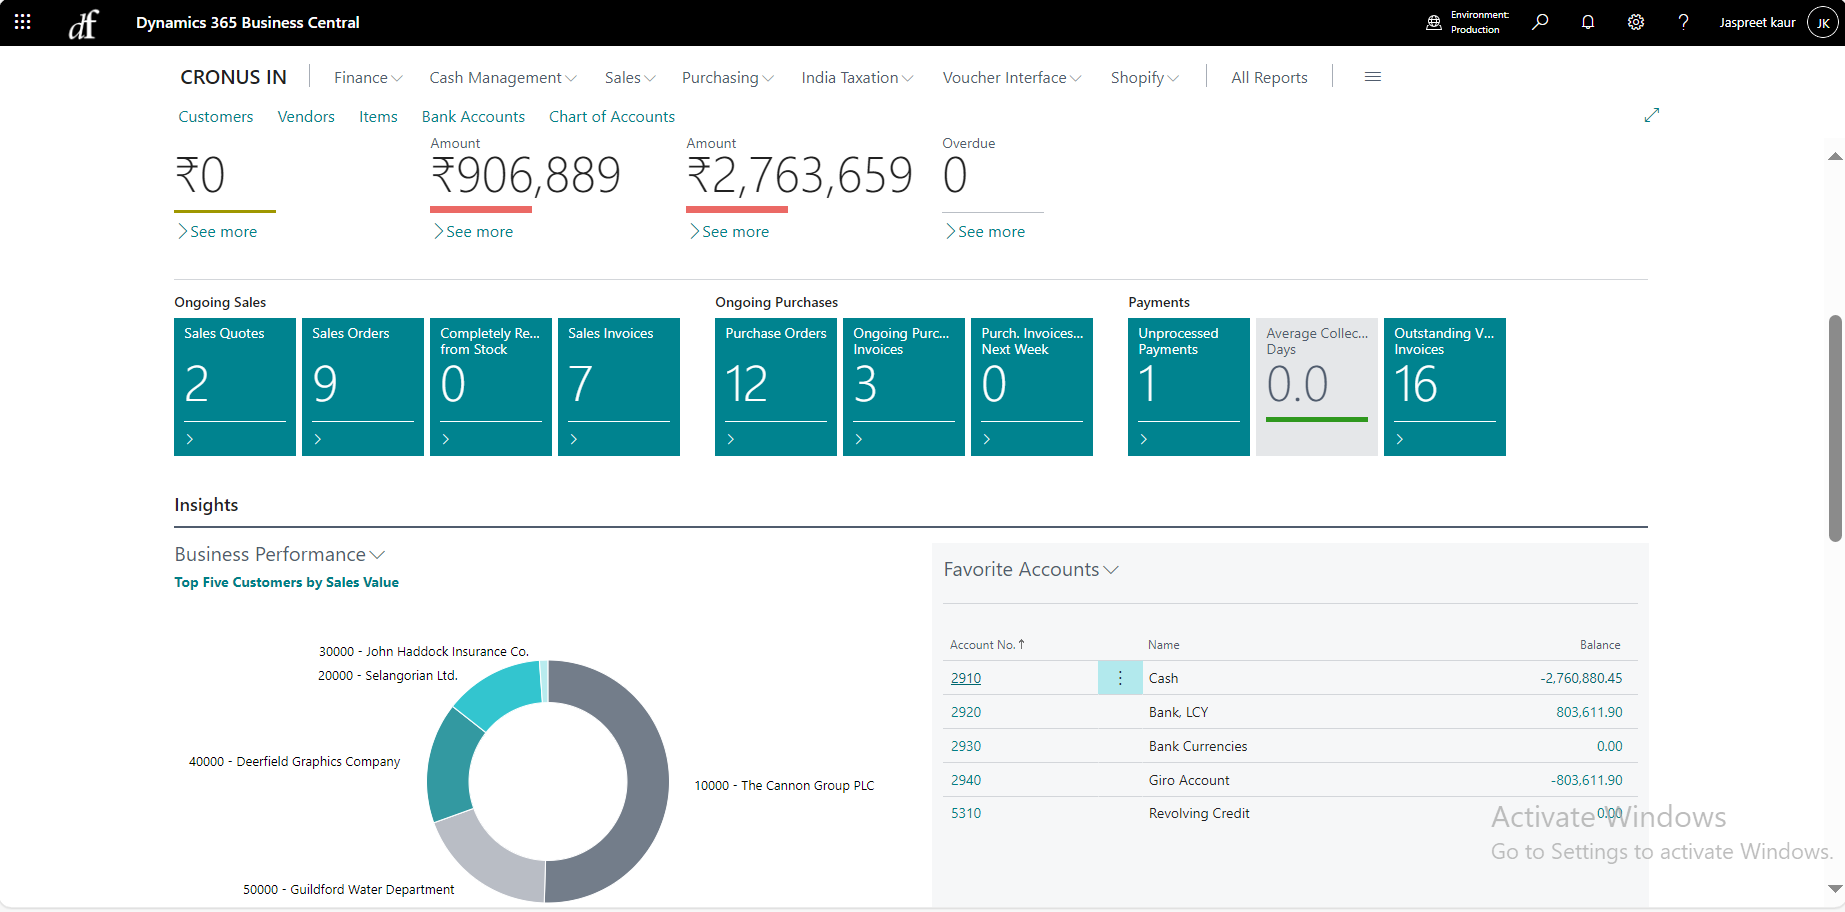Click the help question mark icon
Screen dimensions: 1845x912
pyautogui.click(x=1684, y=22)
